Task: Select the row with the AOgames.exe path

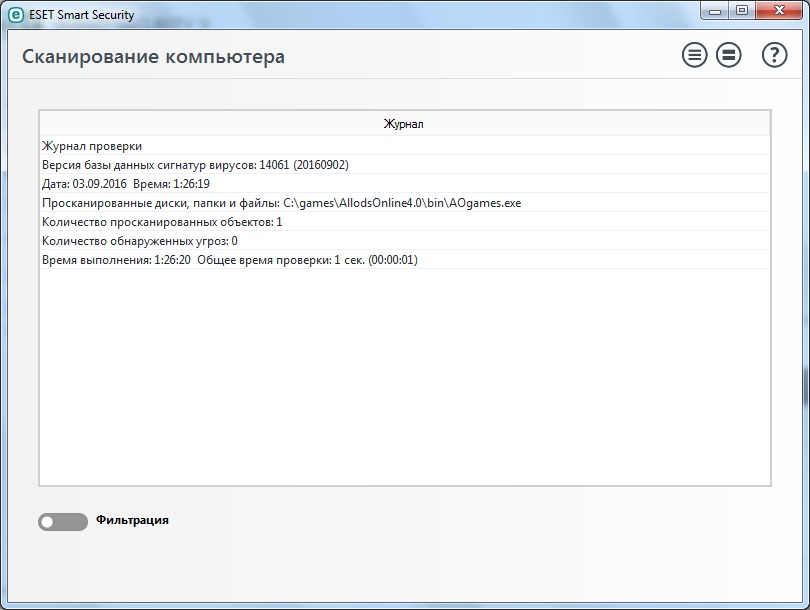Action: [x=281, y=203]
